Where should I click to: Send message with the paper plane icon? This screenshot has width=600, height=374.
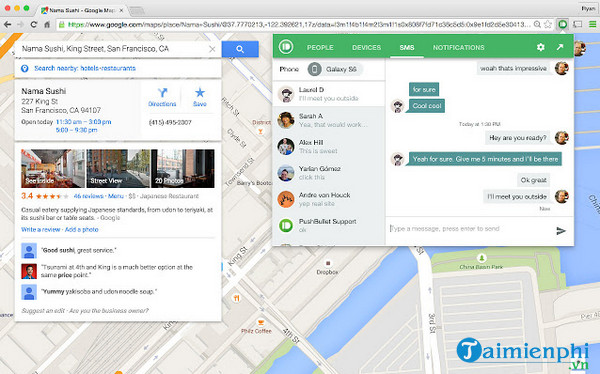(561, 230)
